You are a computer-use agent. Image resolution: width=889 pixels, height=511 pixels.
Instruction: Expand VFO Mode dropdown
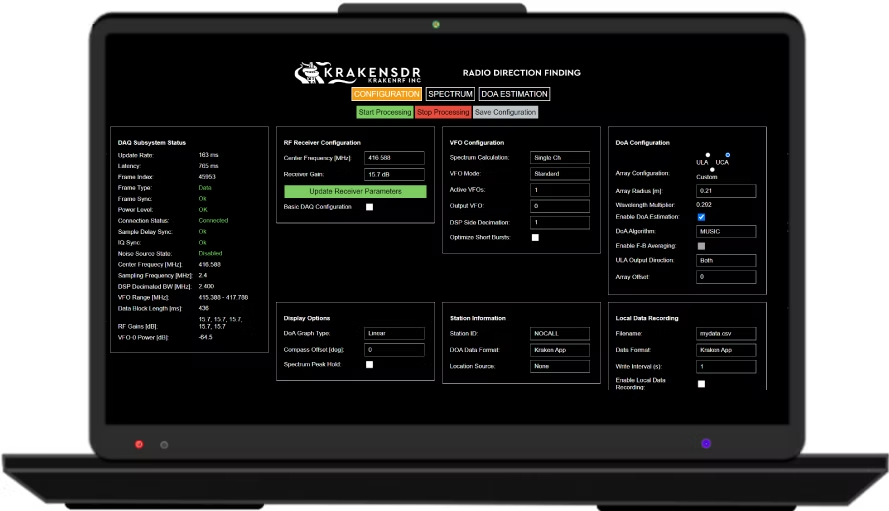[560, 174]
